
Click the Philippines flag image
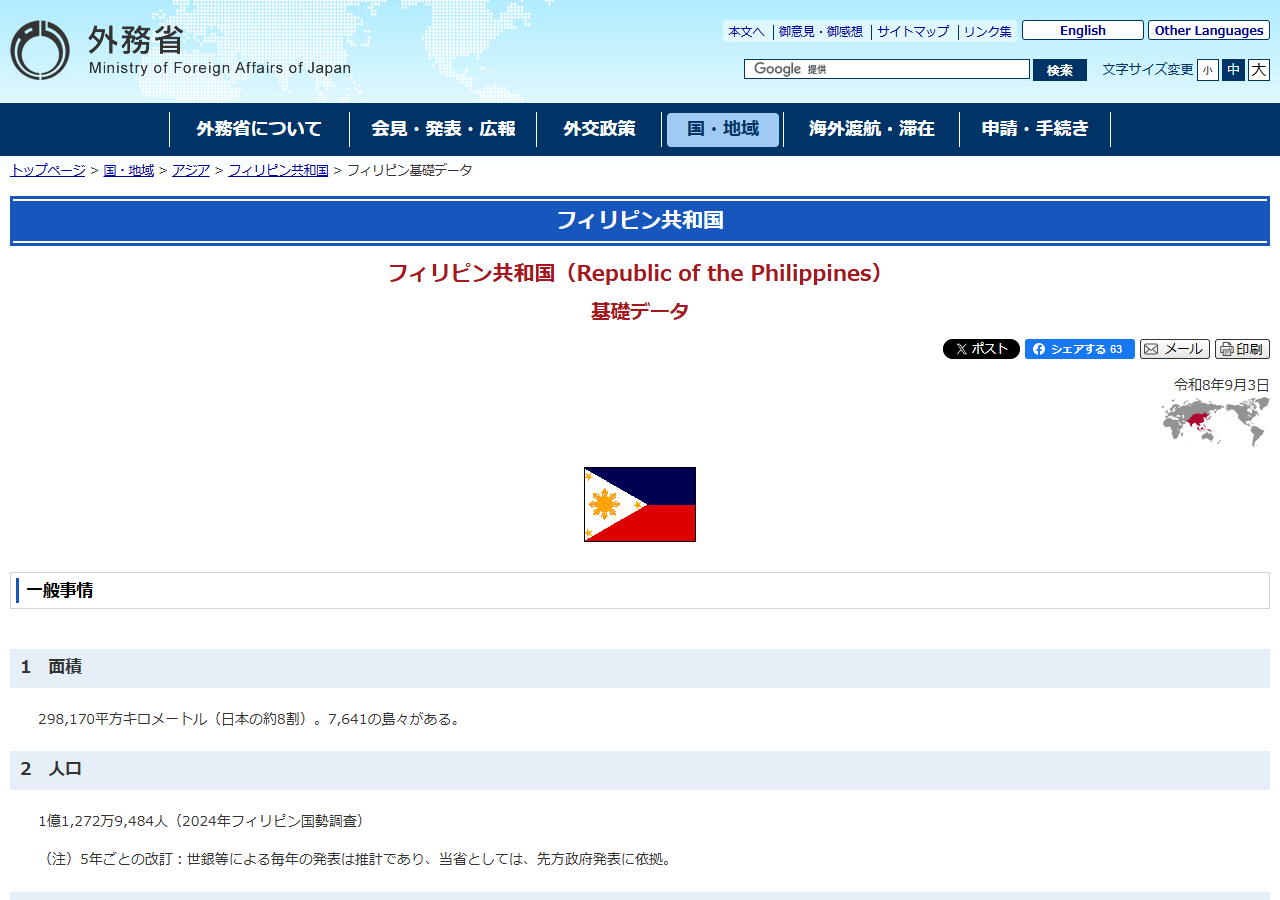640,504
